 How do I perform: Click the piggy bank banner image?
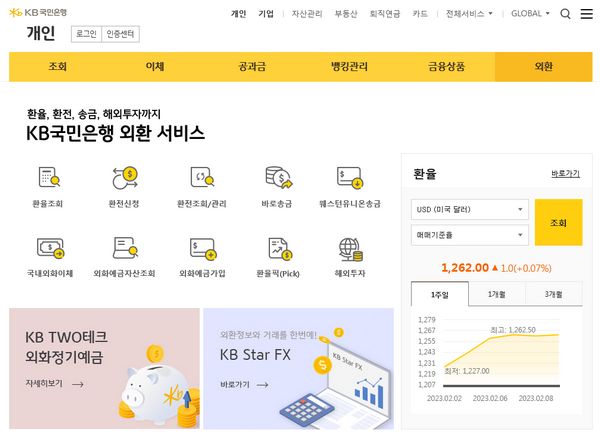159,387
